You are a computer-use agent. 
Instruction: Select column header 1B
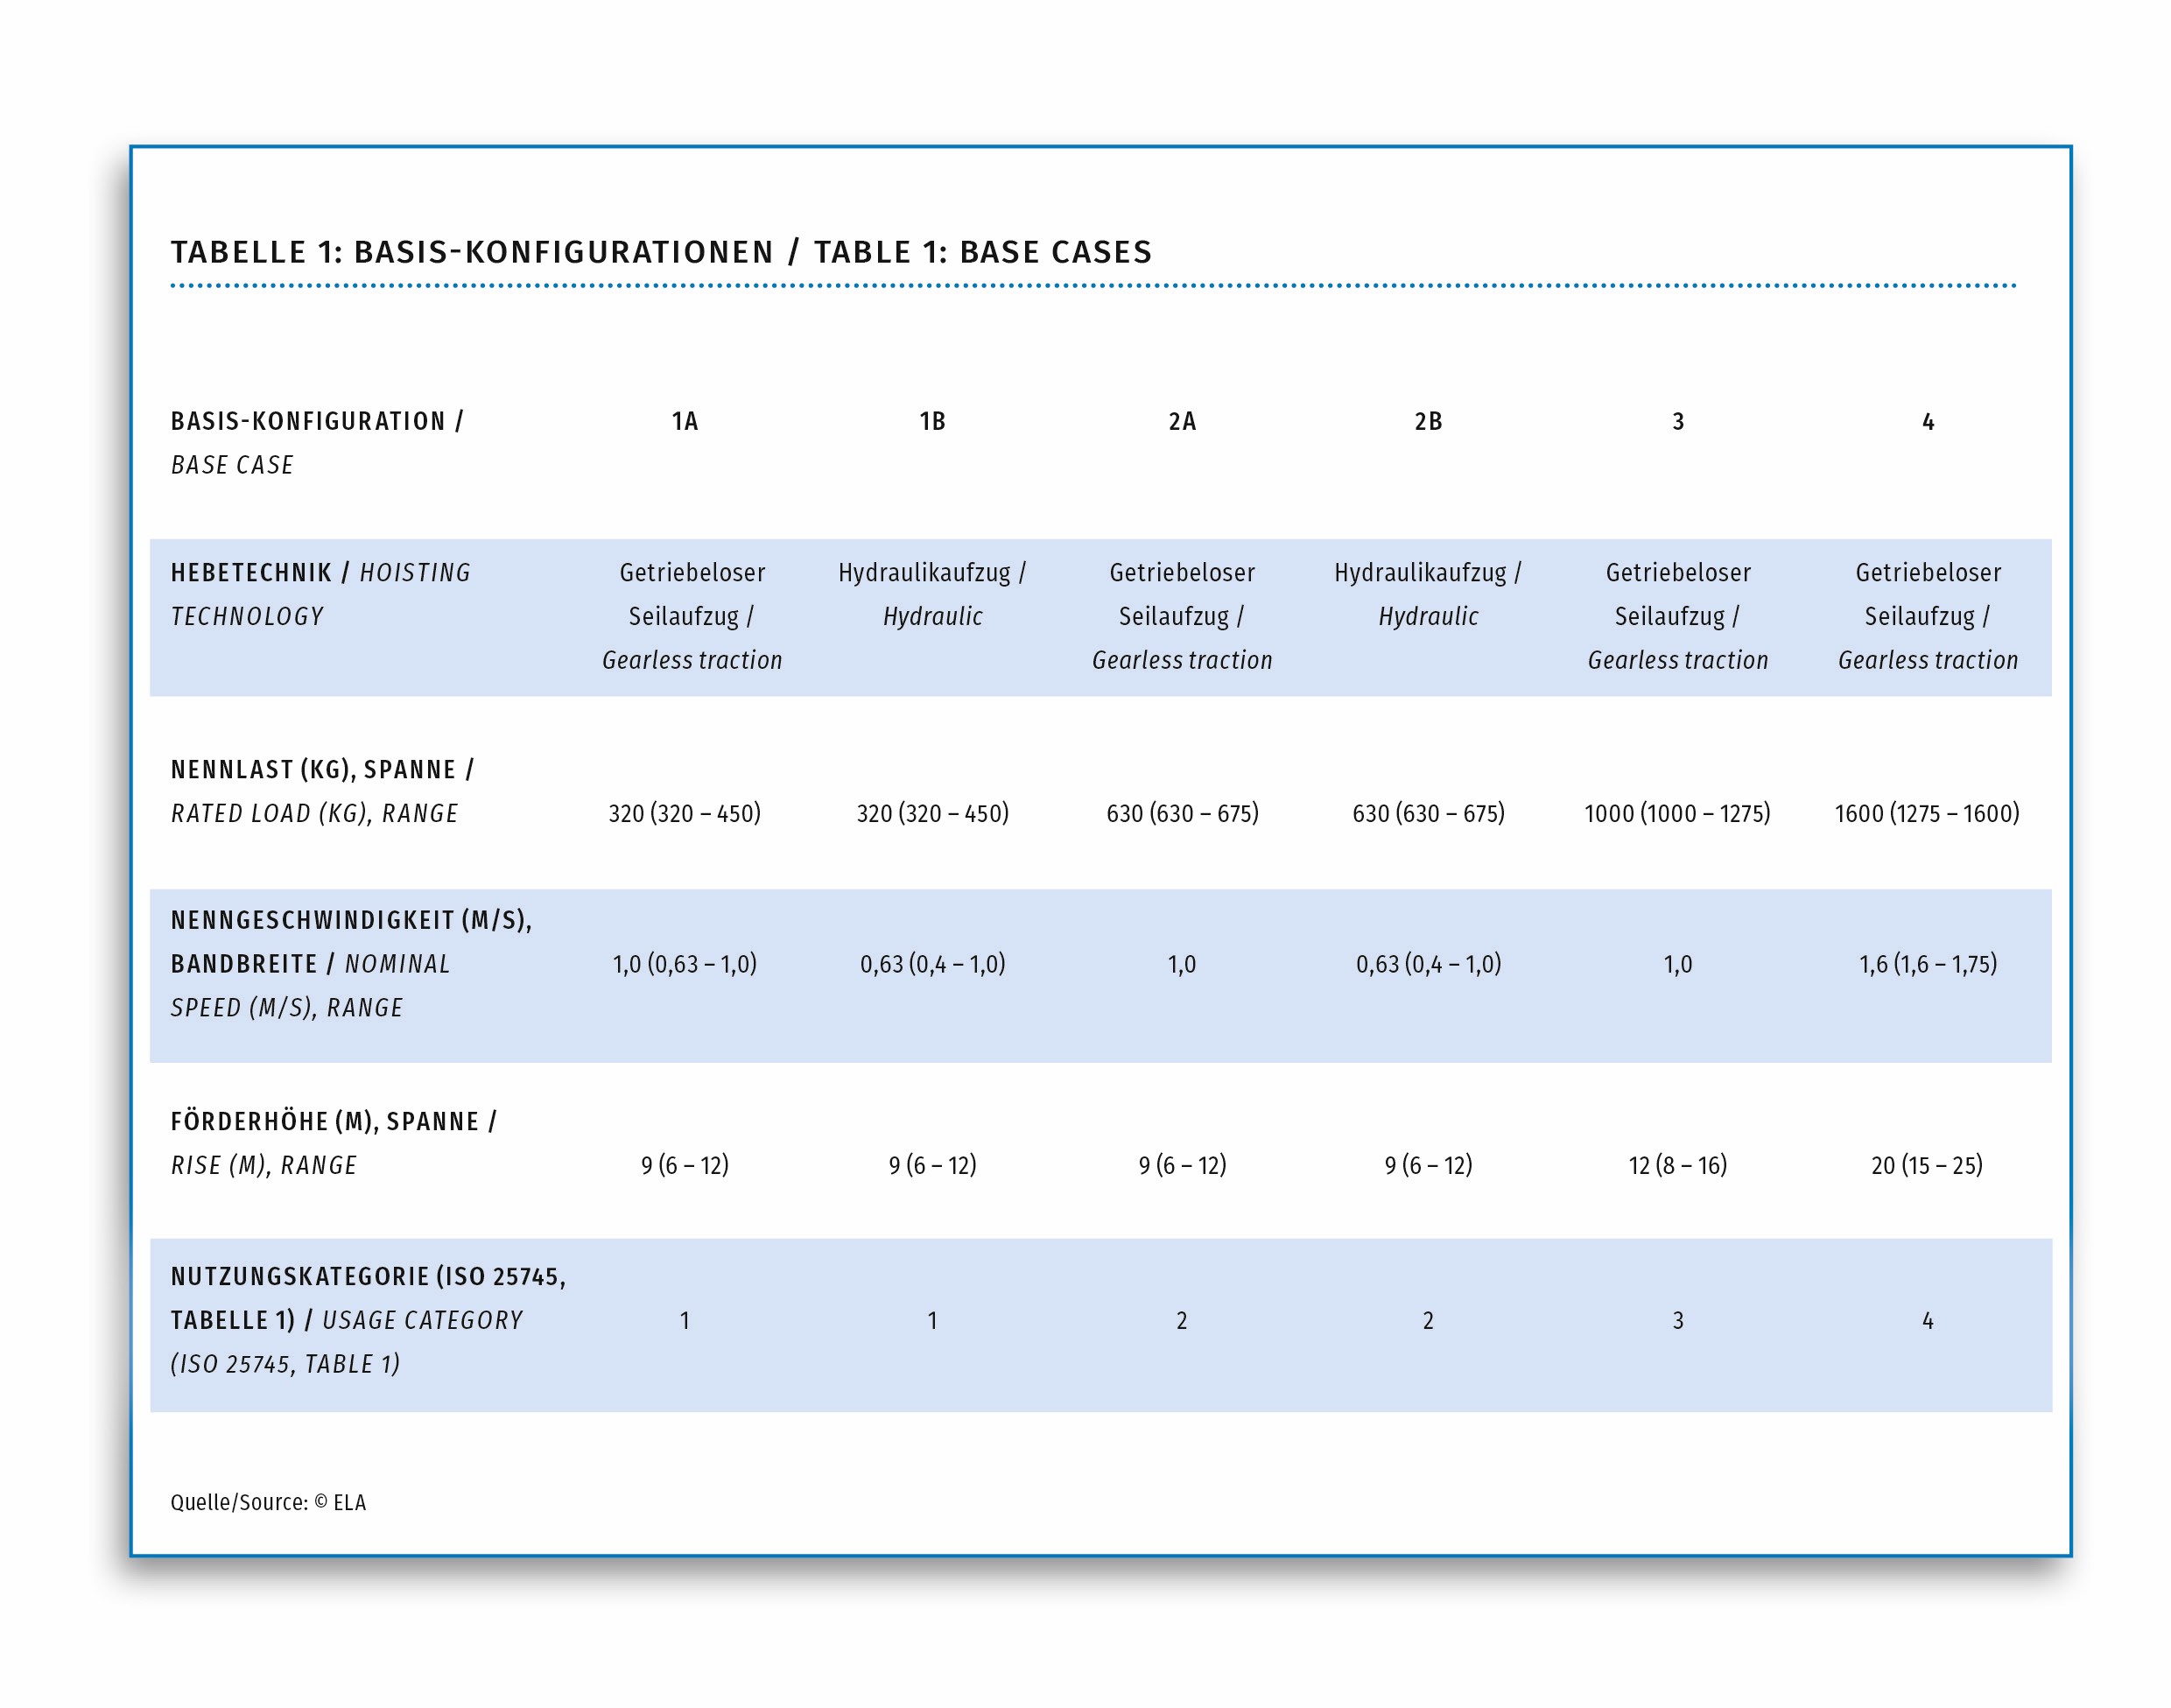coord(932,421)
